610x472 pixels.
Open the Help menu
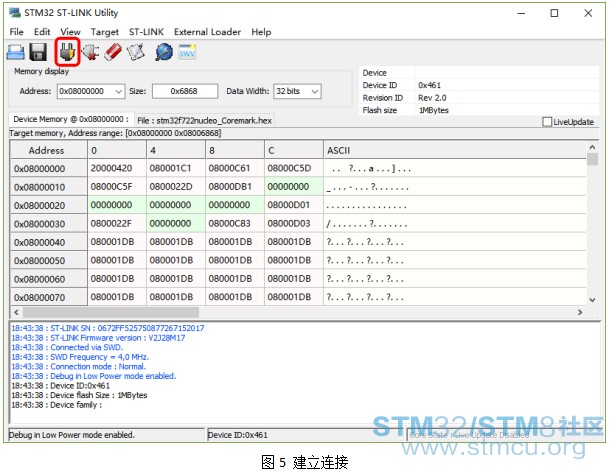(x=261, y=32)
